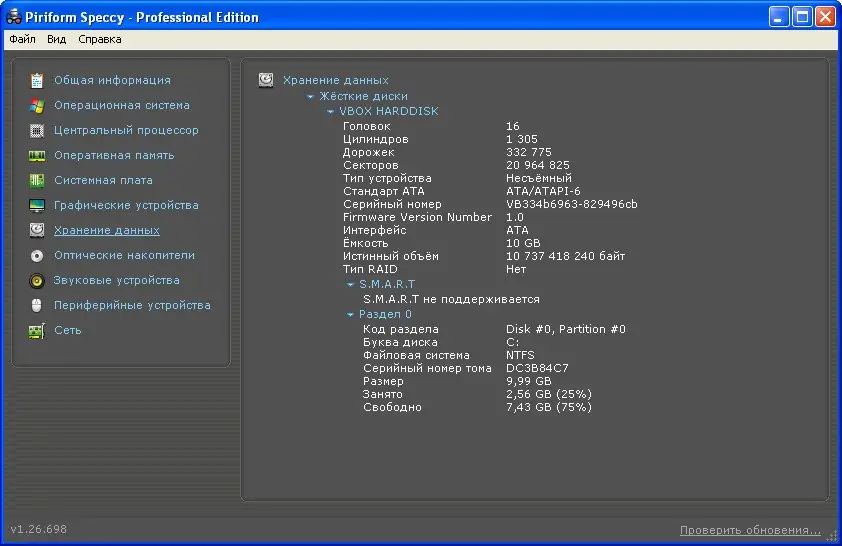Select the underlined Хранение данных sidebar link
Viewport: 842px width, 546px height.
106,230
